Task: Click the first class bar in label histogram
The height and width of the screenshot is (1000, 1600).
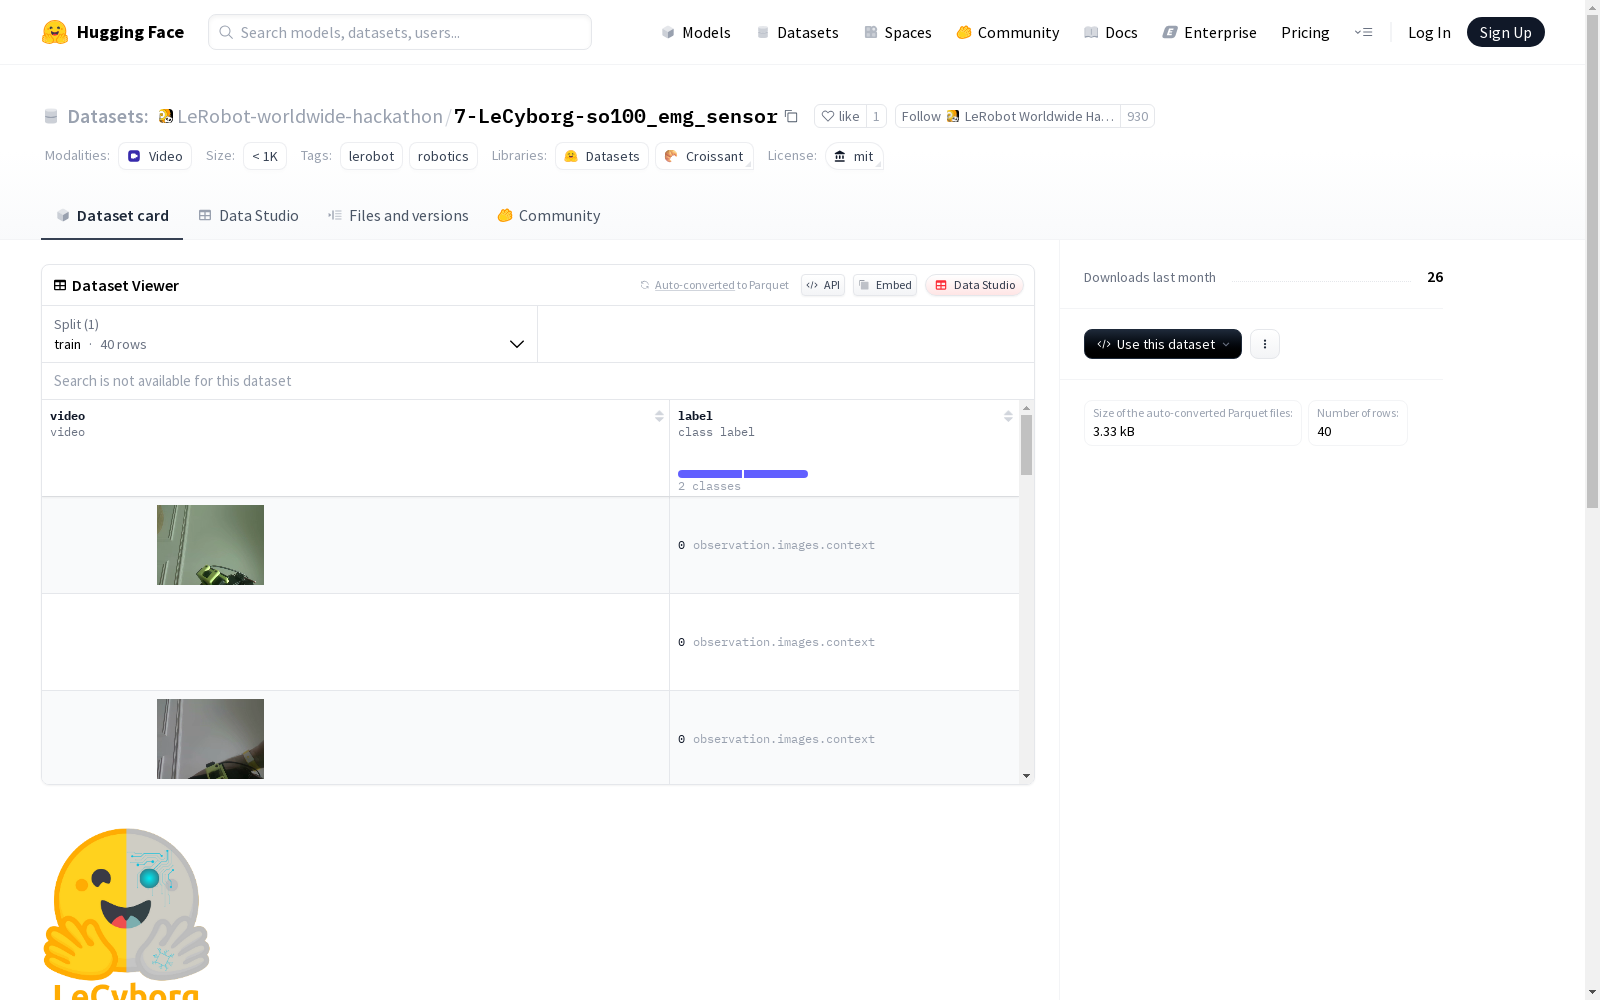Action: (710, 474)
